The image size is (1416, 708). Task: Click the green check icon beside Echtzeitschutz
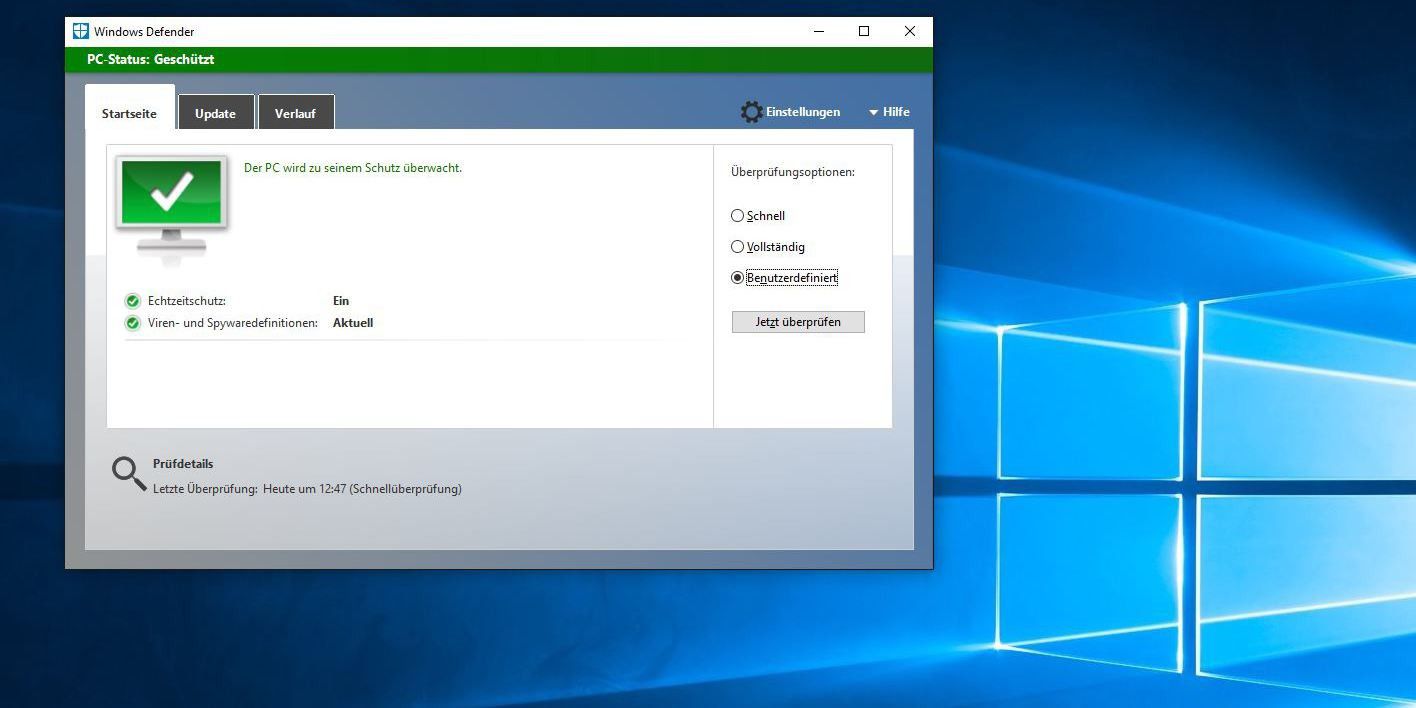(x=132, y=301)
